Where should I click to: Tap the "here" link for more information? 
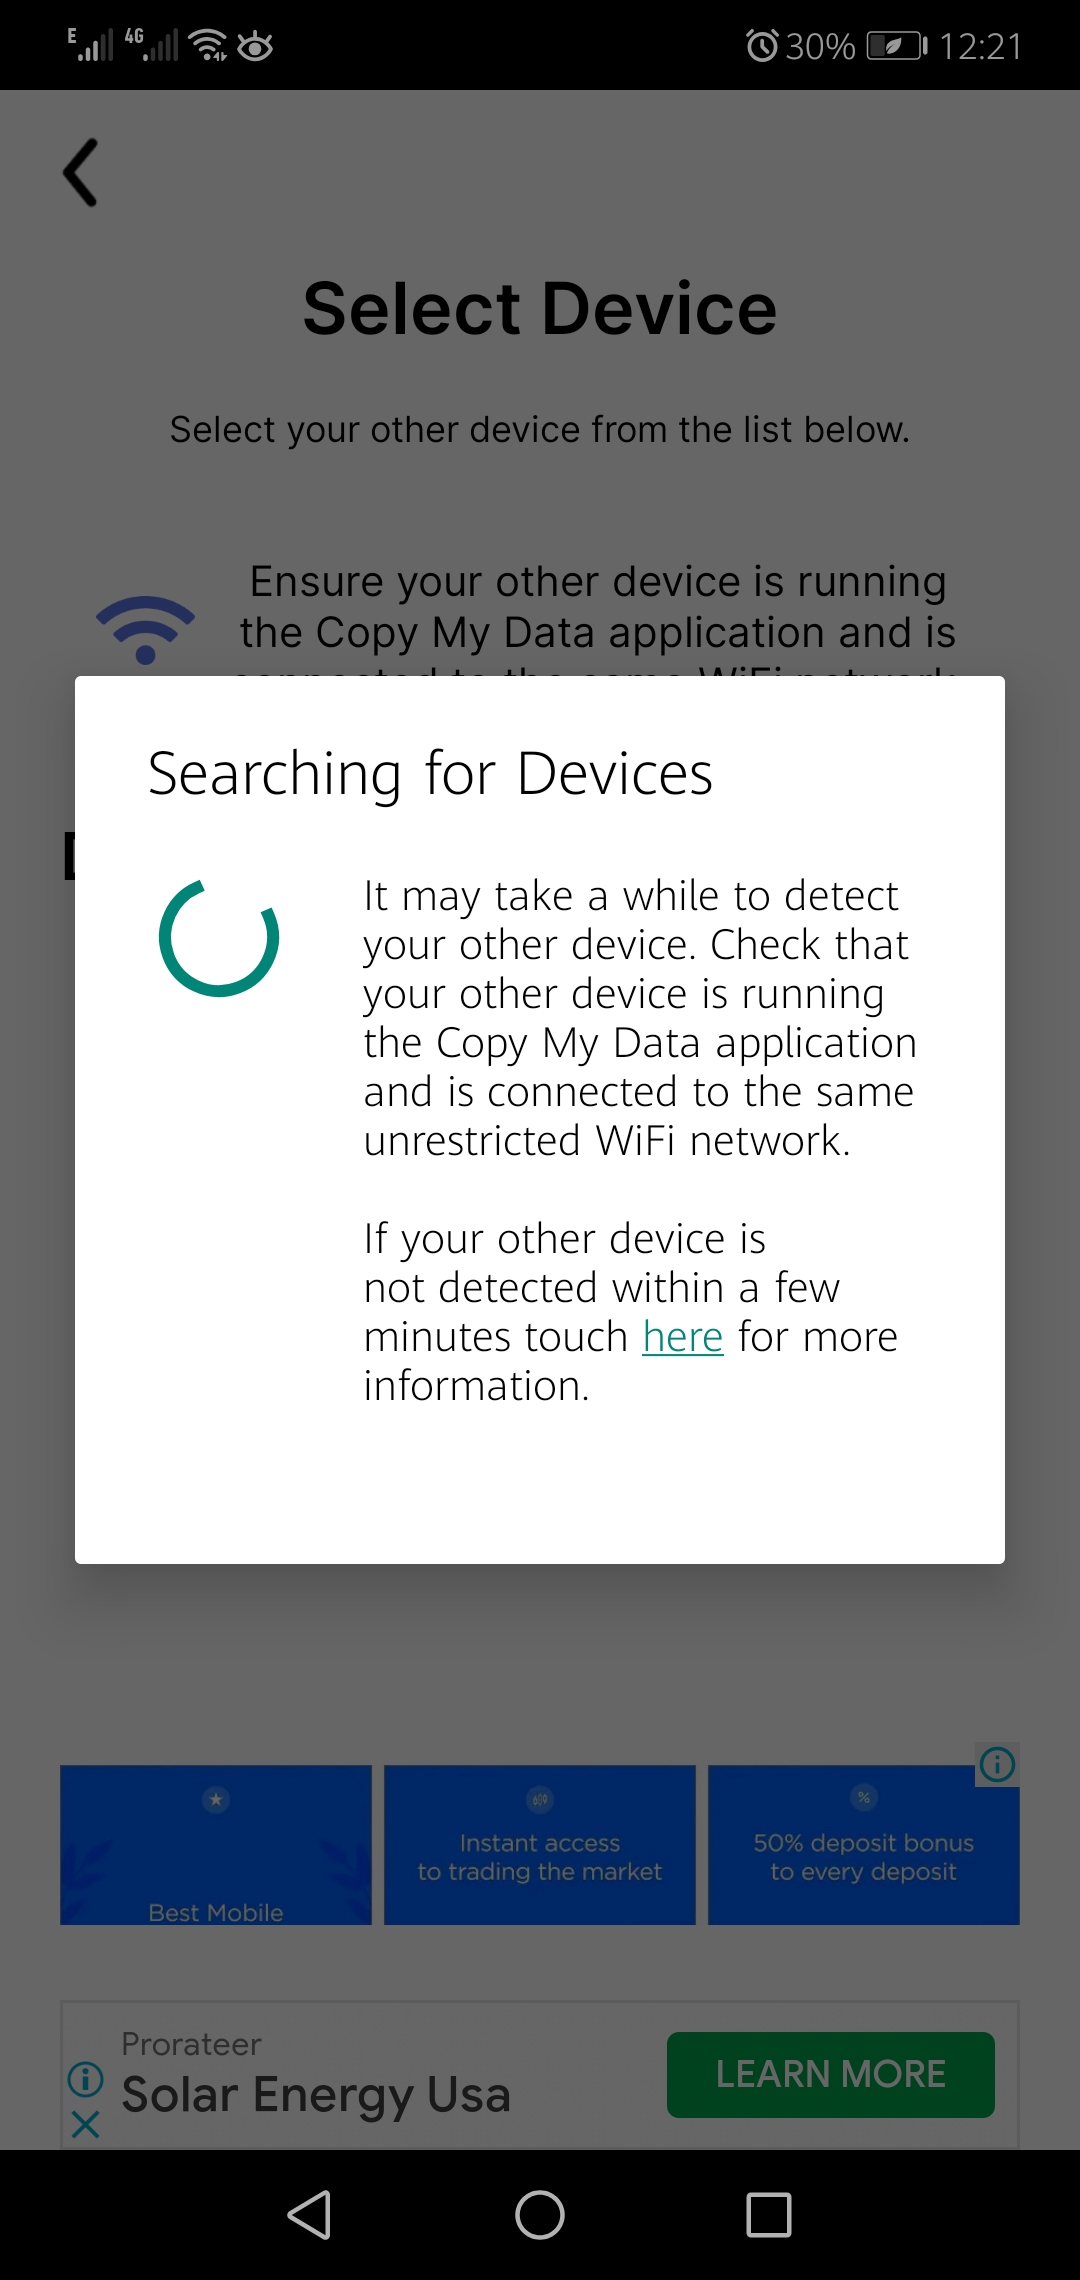(x=682, y=1337)
